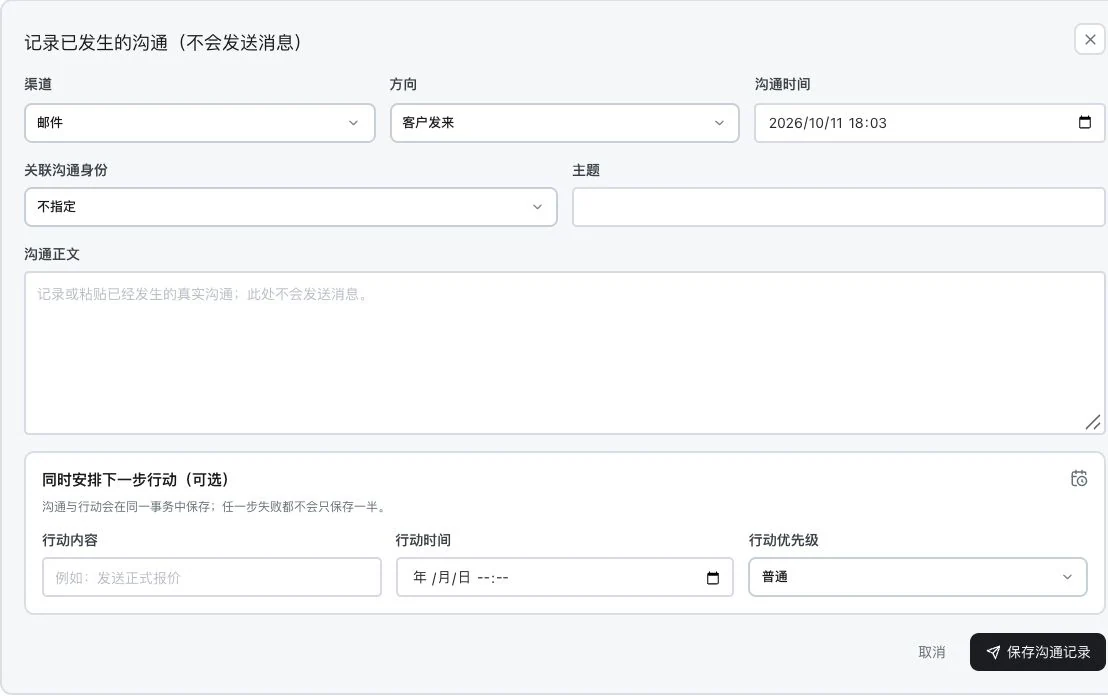
Task: Click the 沟通正文 label
Action: 52,254
